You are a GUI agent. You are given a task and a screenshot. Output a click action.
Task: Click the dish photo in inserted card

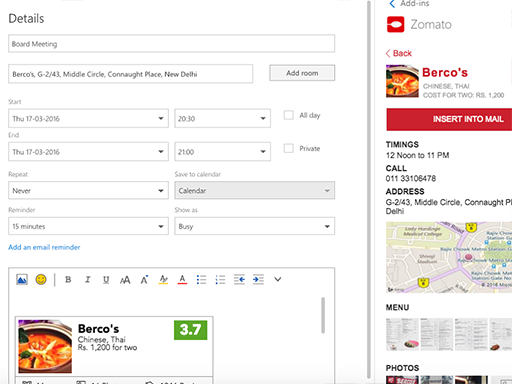45,346
